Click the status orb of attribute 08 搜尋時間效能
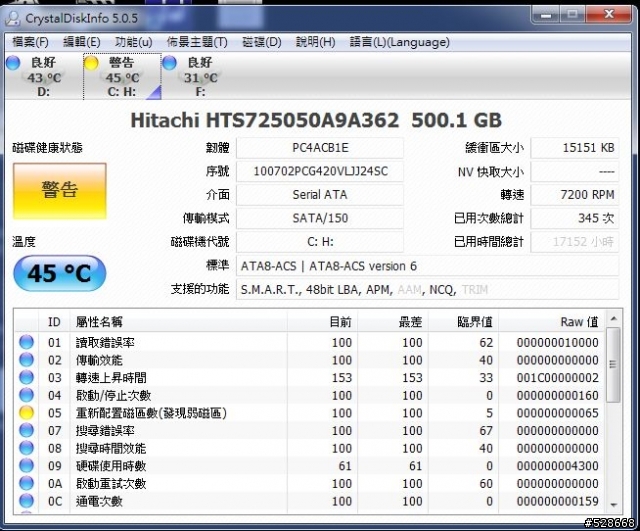The image size is (640, 531). [27, 448]
